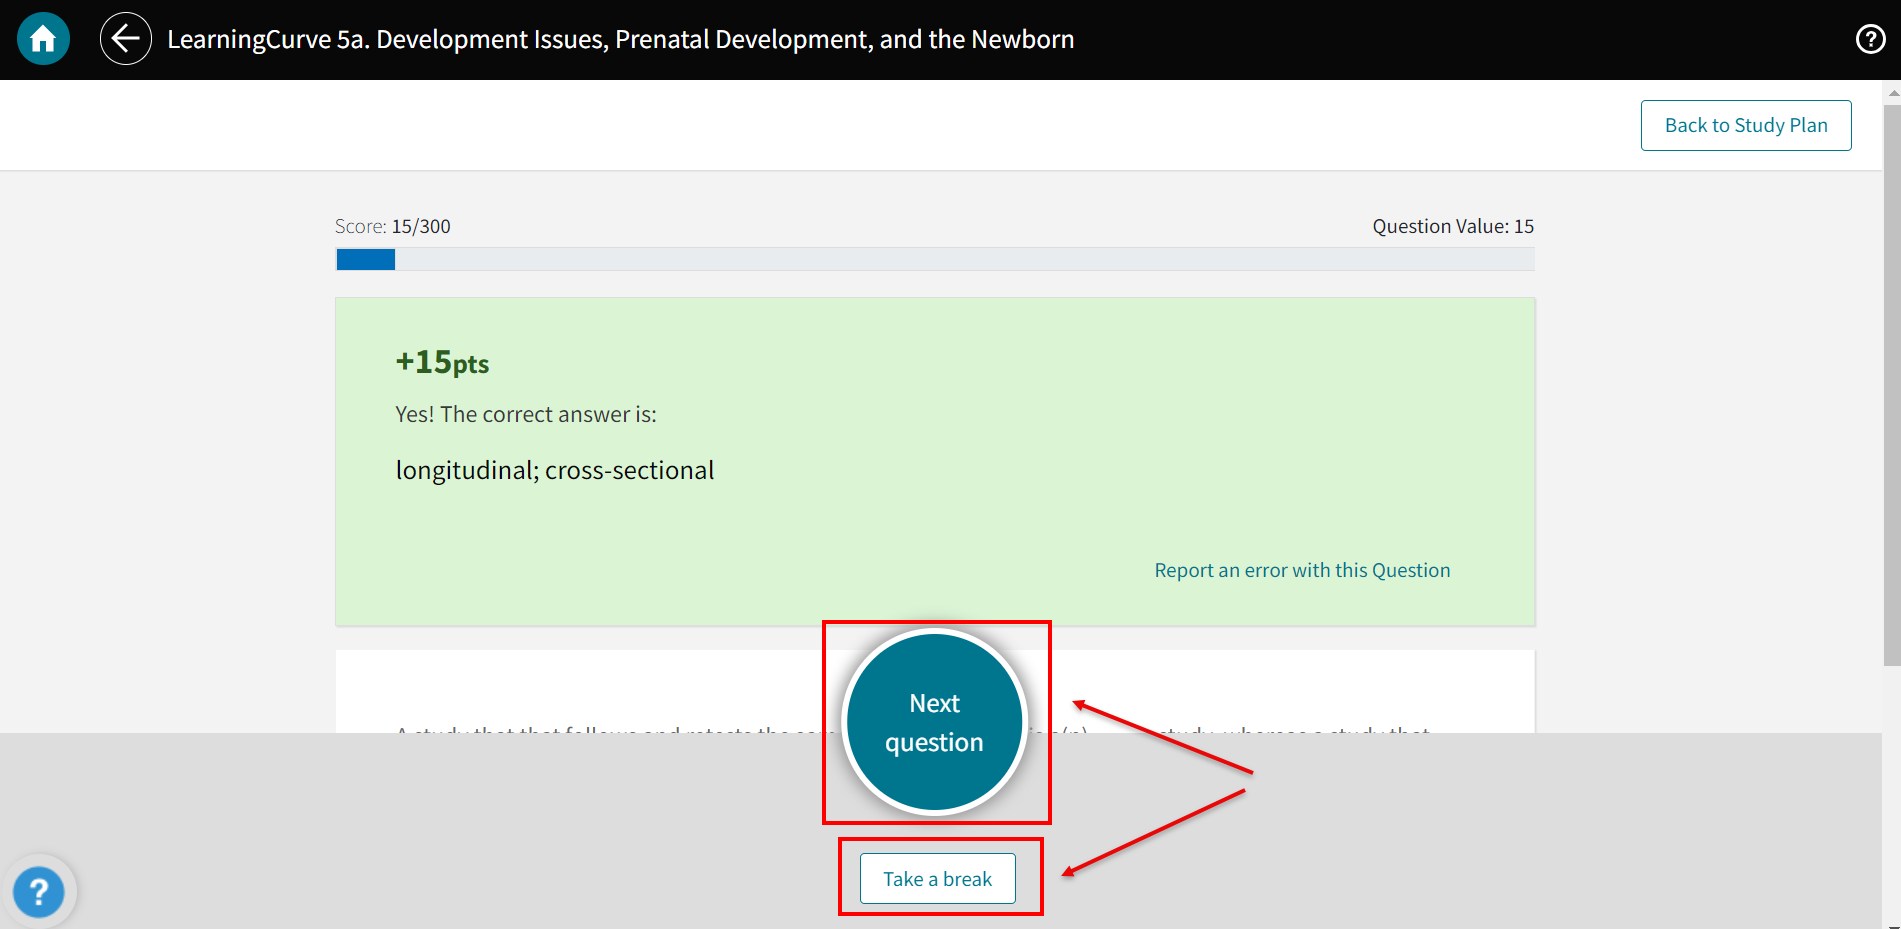Image resolution: width=1901 pixels, height=929 pixels.
Task: Click the Score: 15/300 label
Action: pos(392,226)
